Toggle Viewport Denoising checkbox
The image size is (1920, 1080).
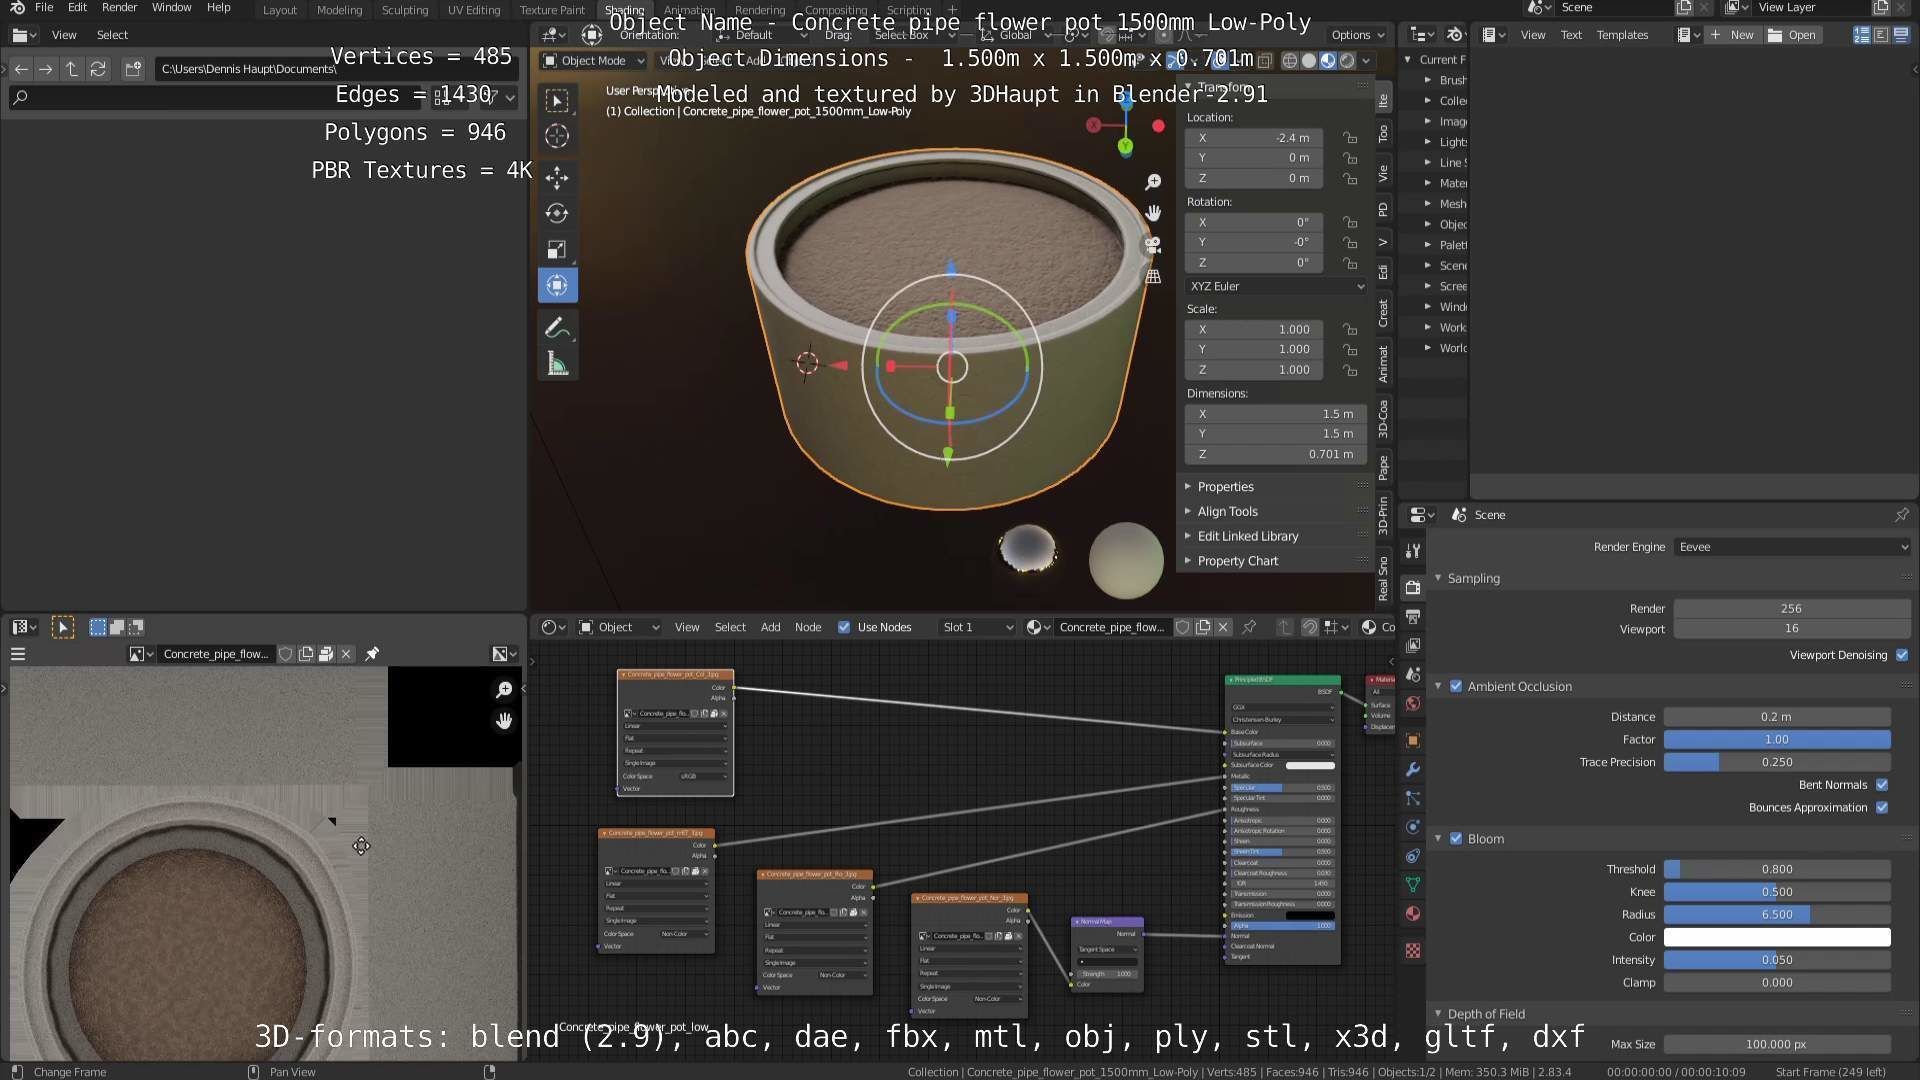pos(1901,655)
